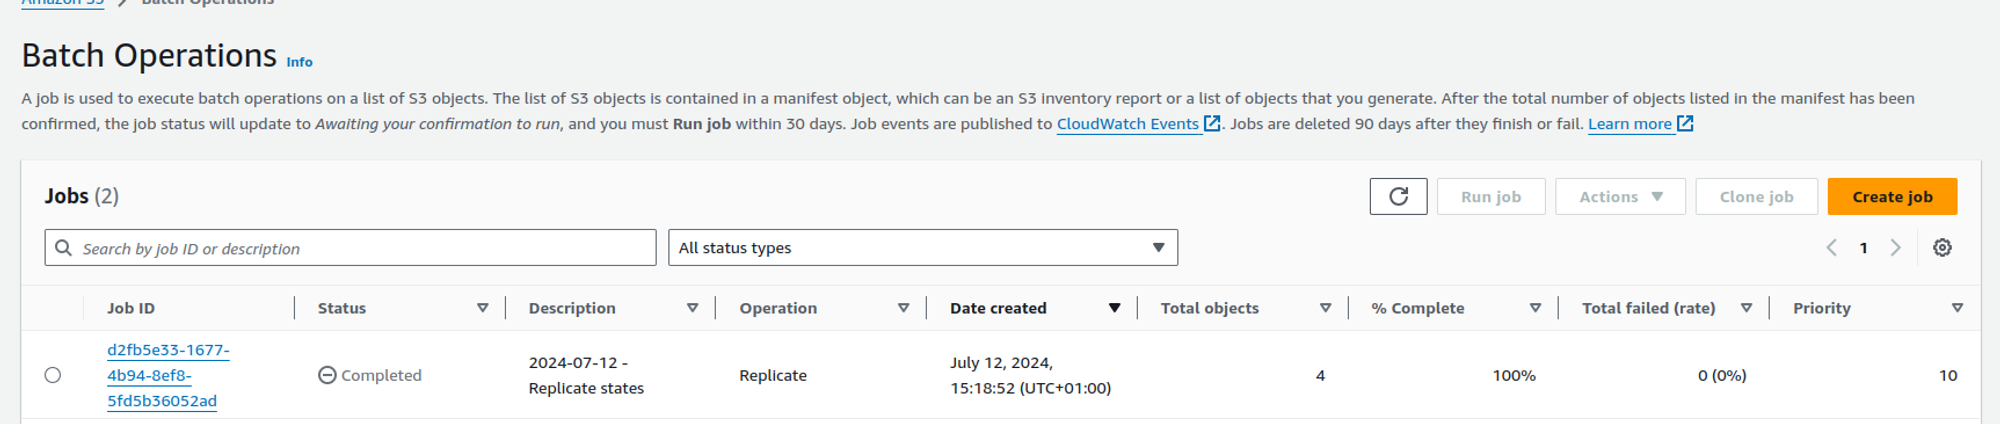Select the Replicate states job radio button
The height and width of the screenshot is (424, 2000).
click(x=53, y=375)
